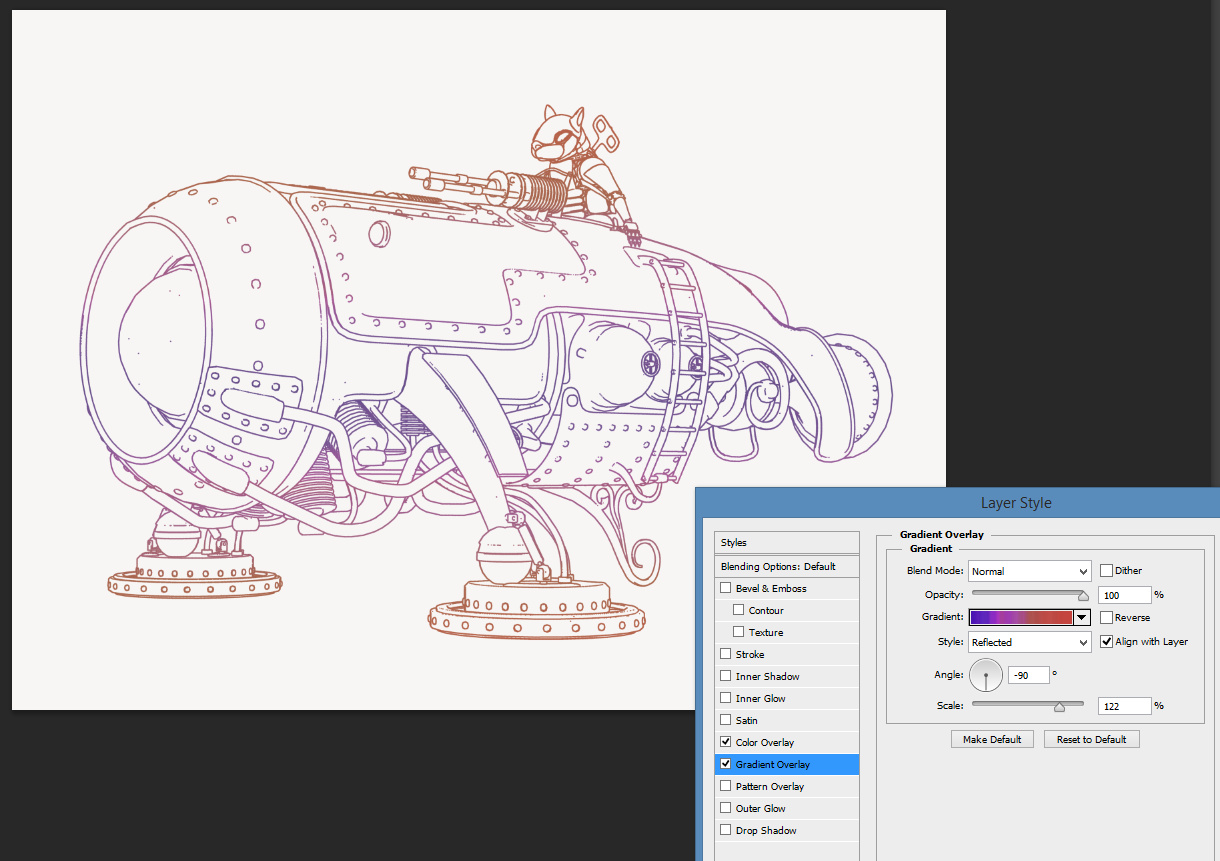Turn on the Drop Shadow checkbox

click(726, 831)
